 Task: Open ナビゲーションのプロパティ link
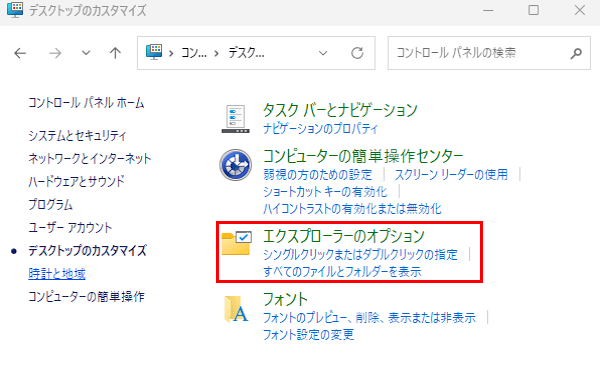(x=320, y=129)
